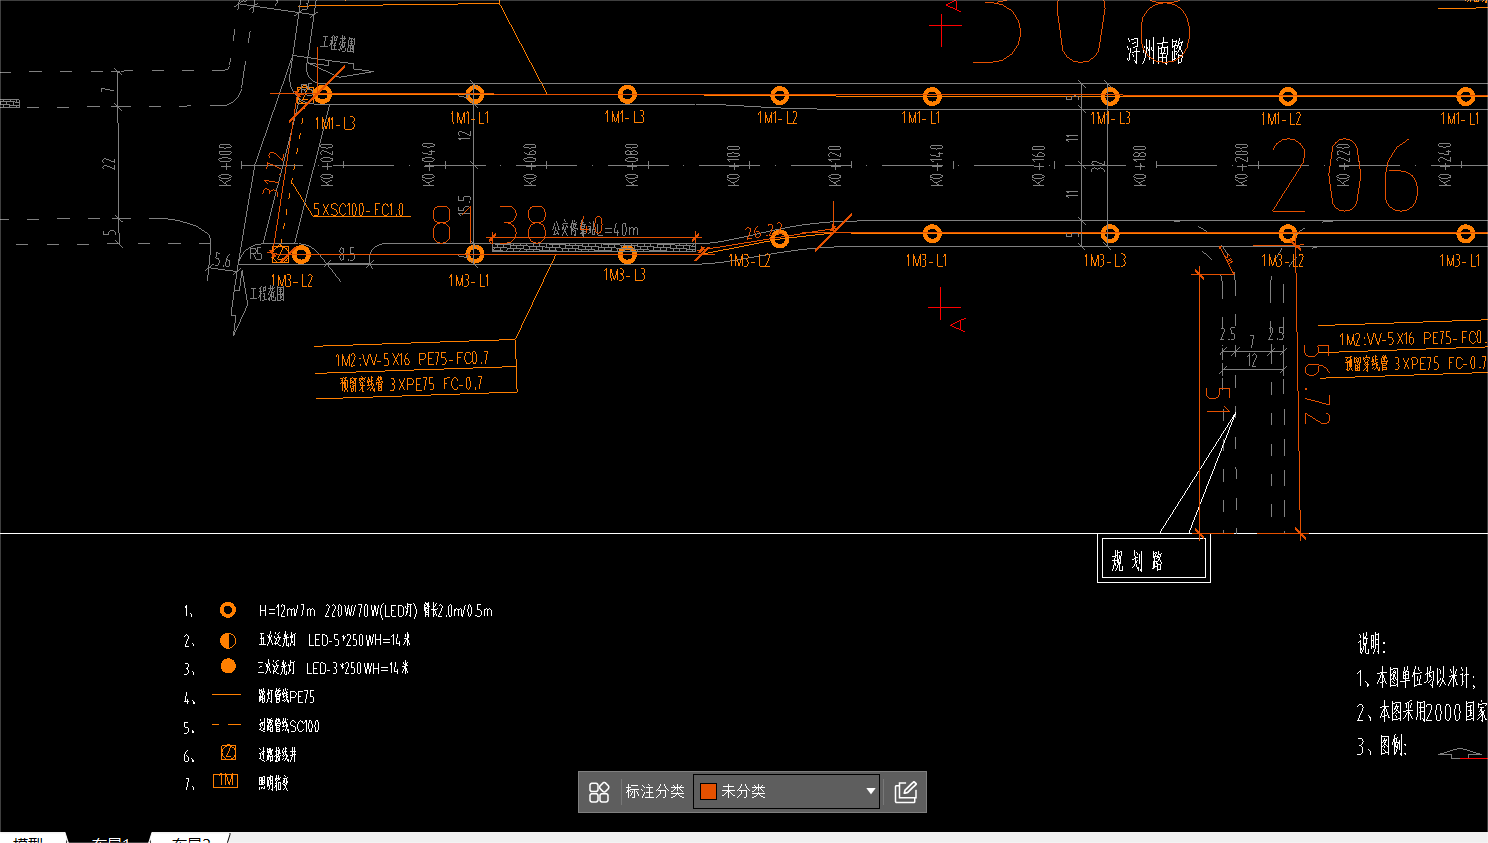
Task: Click station marker K0+240
Action: click(1445, 165)
